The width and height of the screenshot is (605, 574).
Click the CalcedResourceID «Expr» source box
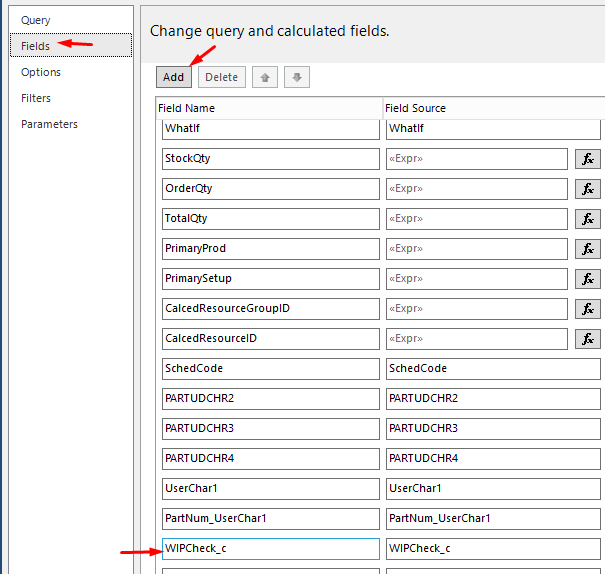click(477, 339)
